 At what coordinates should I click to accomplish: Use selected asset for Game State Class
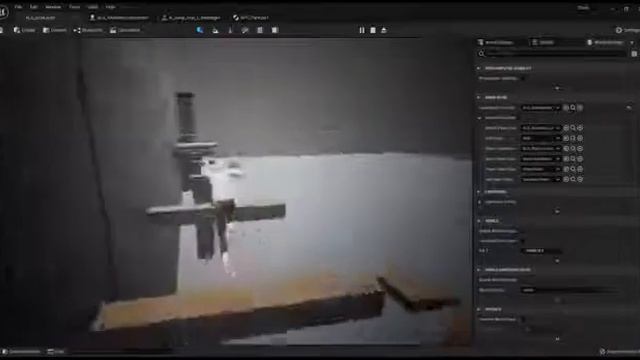[566, 159]
